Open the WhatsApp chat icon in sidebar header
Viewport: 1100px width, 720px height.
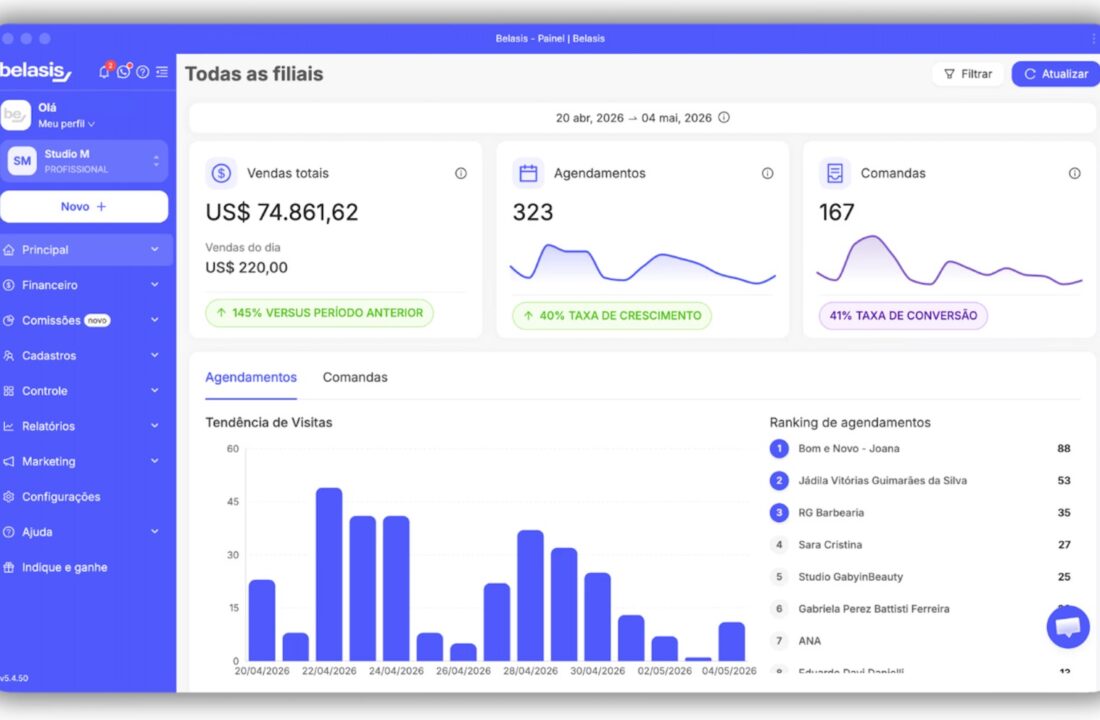pos(123,72)
